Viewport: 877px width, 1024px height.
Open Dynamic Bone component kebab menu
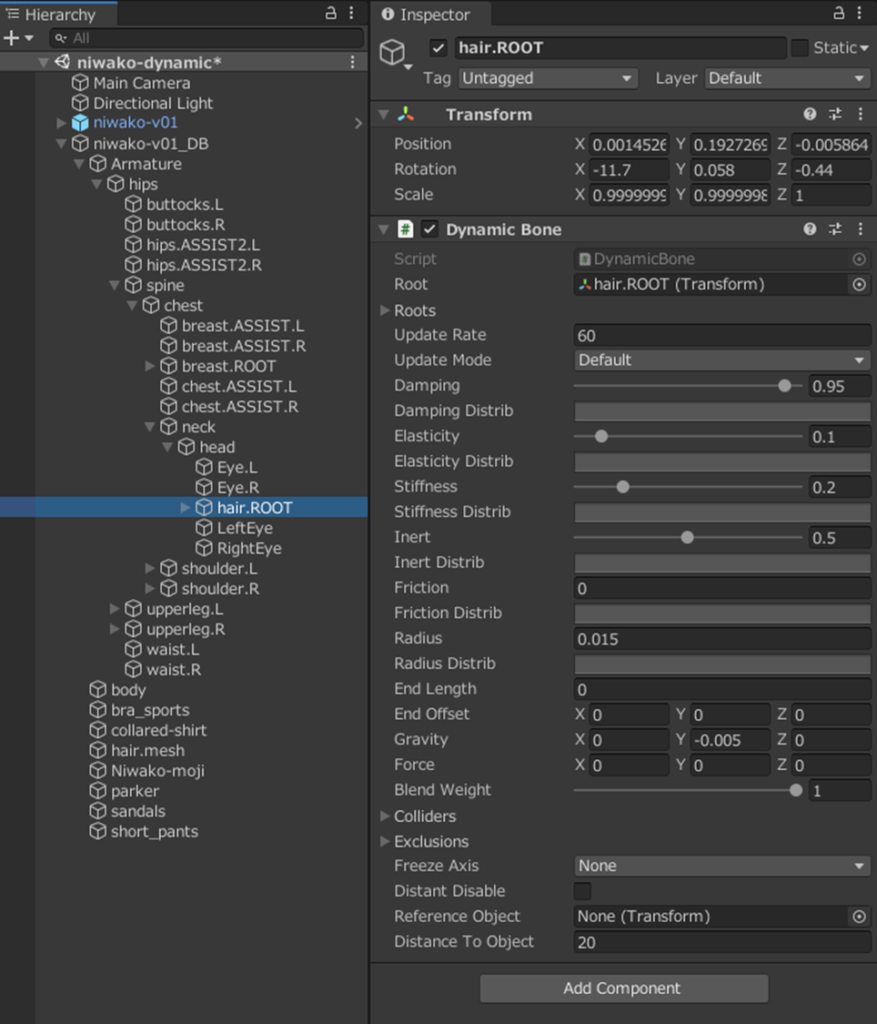pos(860,230)
